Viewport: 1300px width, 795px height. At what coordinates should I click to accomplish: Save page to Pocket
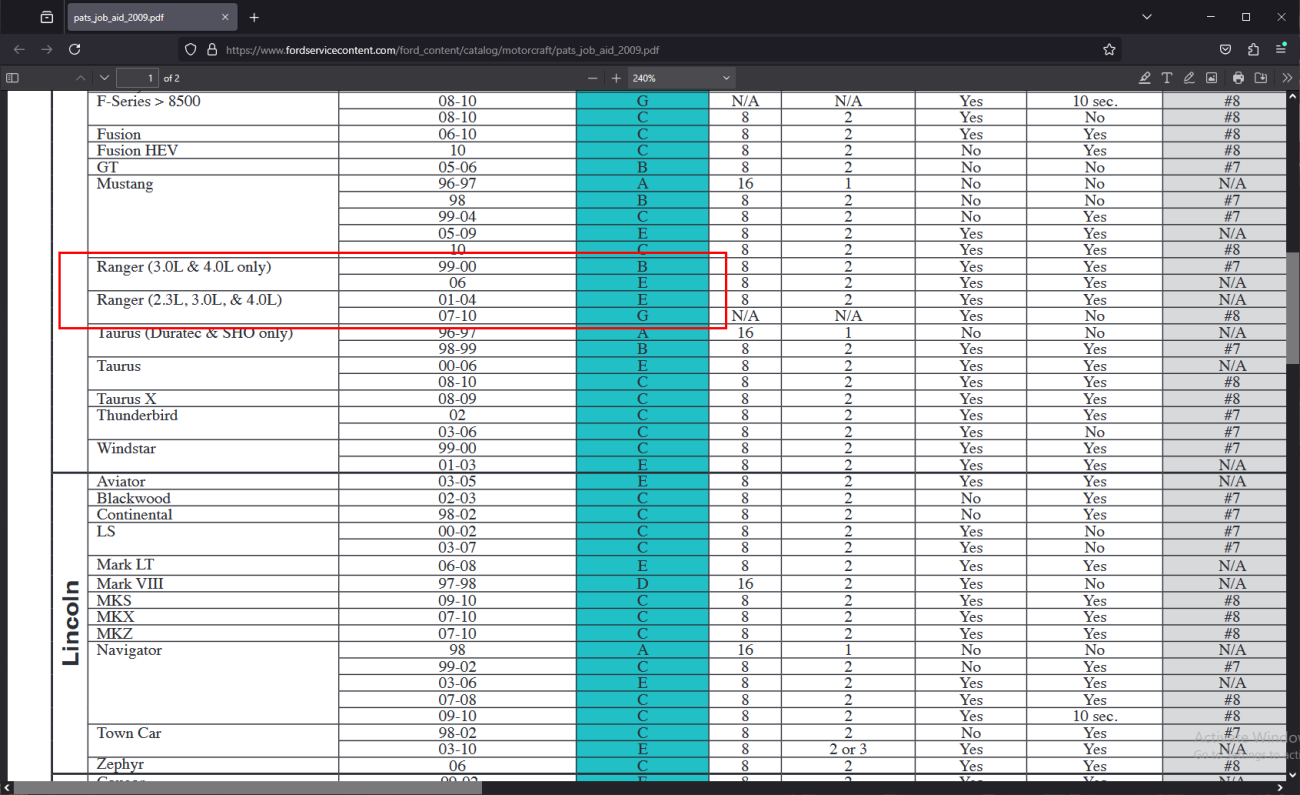pos(1225,49)
